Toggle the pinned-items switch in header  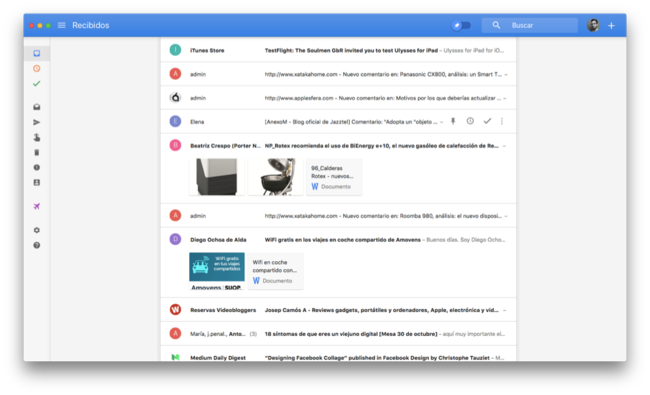[x=461, y=25]
